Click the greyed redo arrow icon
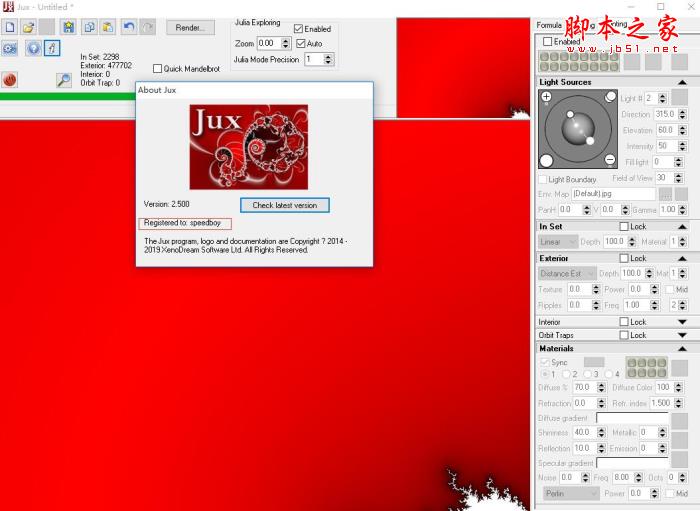This screenshot has width=700, height=511. click(x=148, y=27)
